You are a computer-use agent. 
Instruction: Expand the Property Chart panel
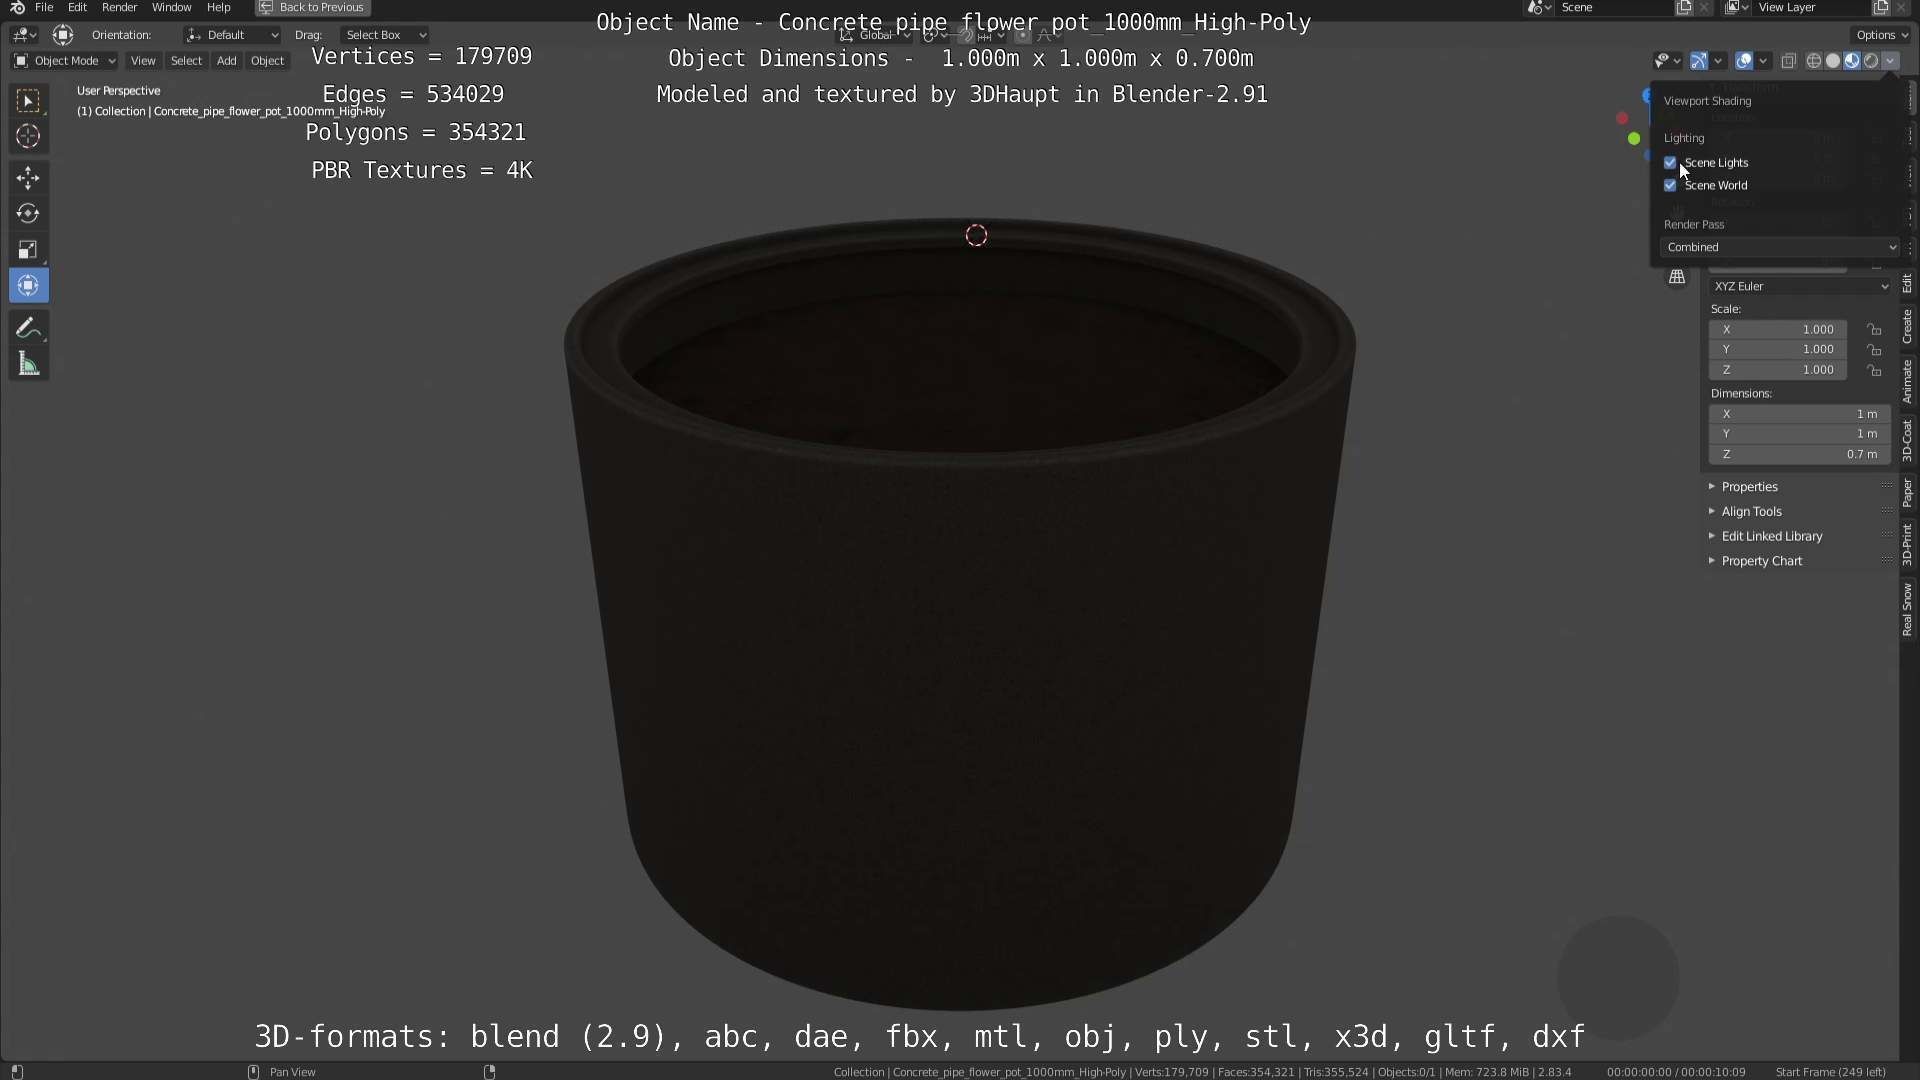coord(1761,562)
